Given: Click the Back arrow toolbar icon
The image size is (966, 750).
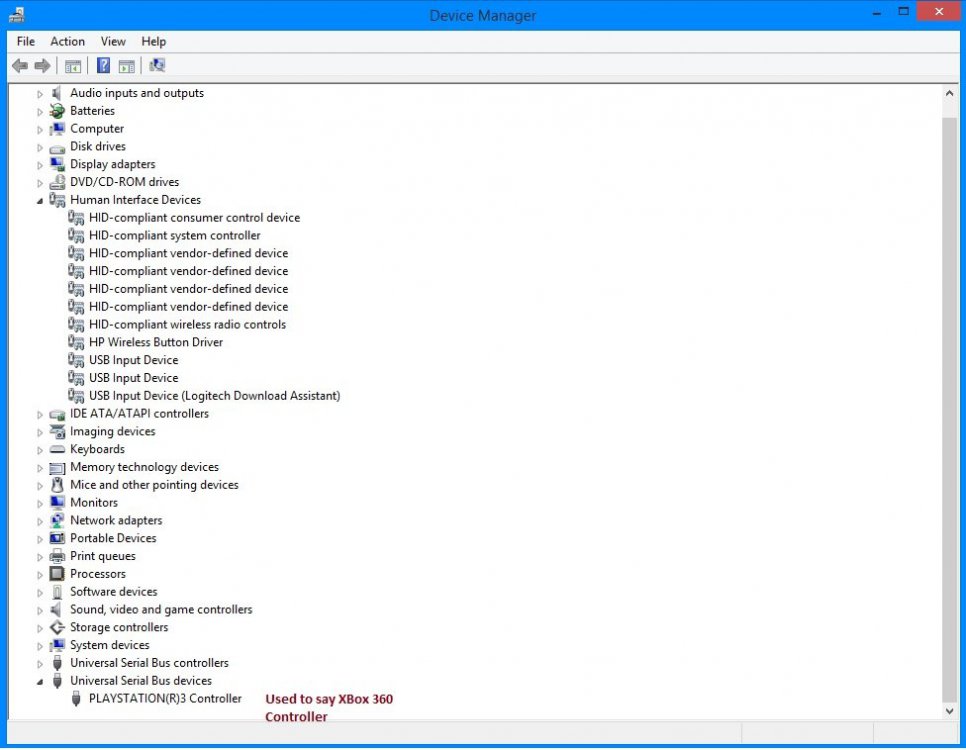Looking at the screenshot, I should tap(19, 66).
